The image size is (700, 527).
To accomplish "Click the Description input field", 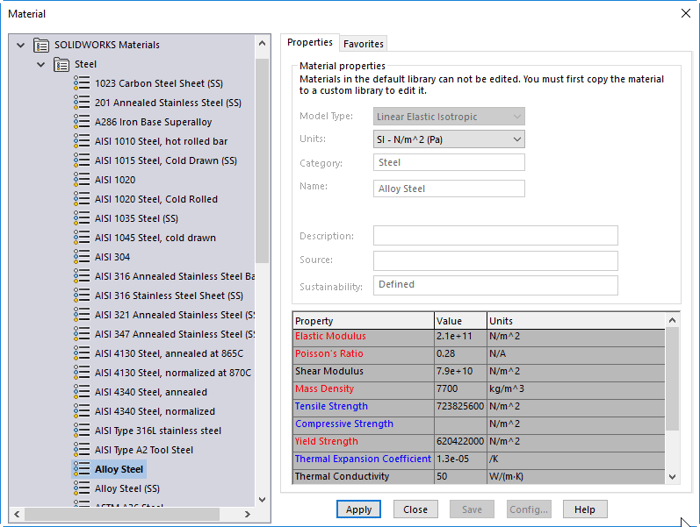I will pos(496,235).
